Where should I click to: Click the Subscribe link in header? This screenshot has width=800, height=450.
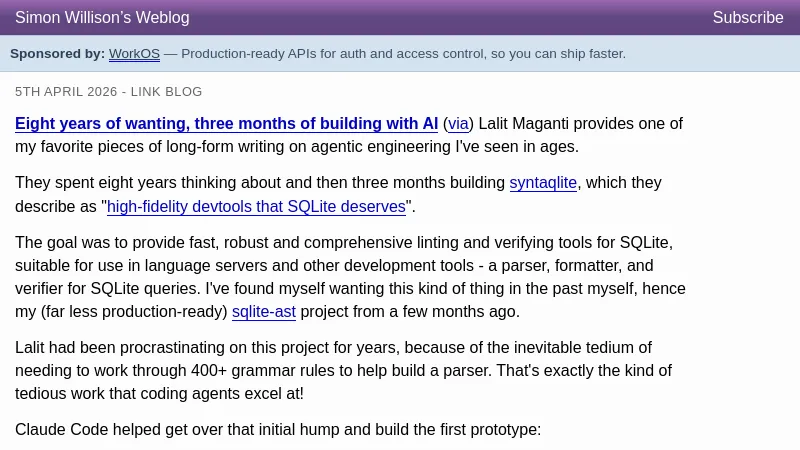[x=747, y=17]
